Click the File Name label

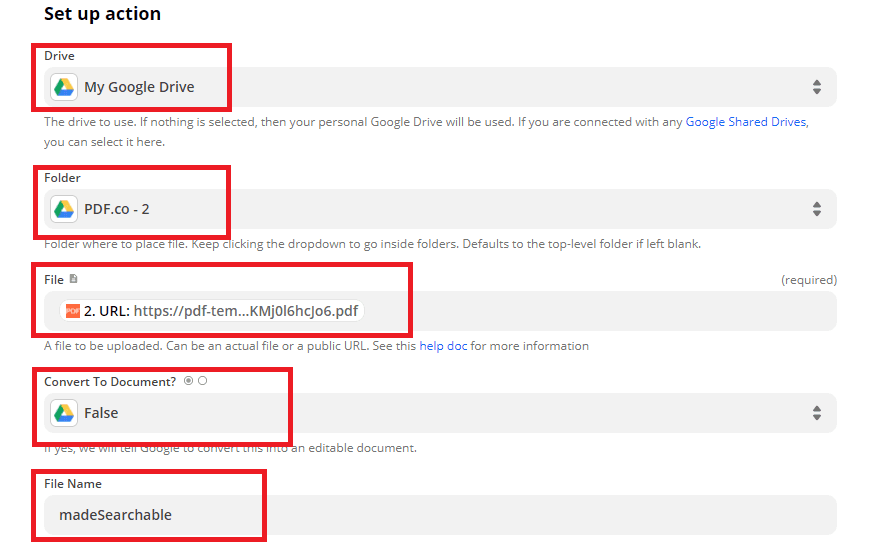[73, 484]
